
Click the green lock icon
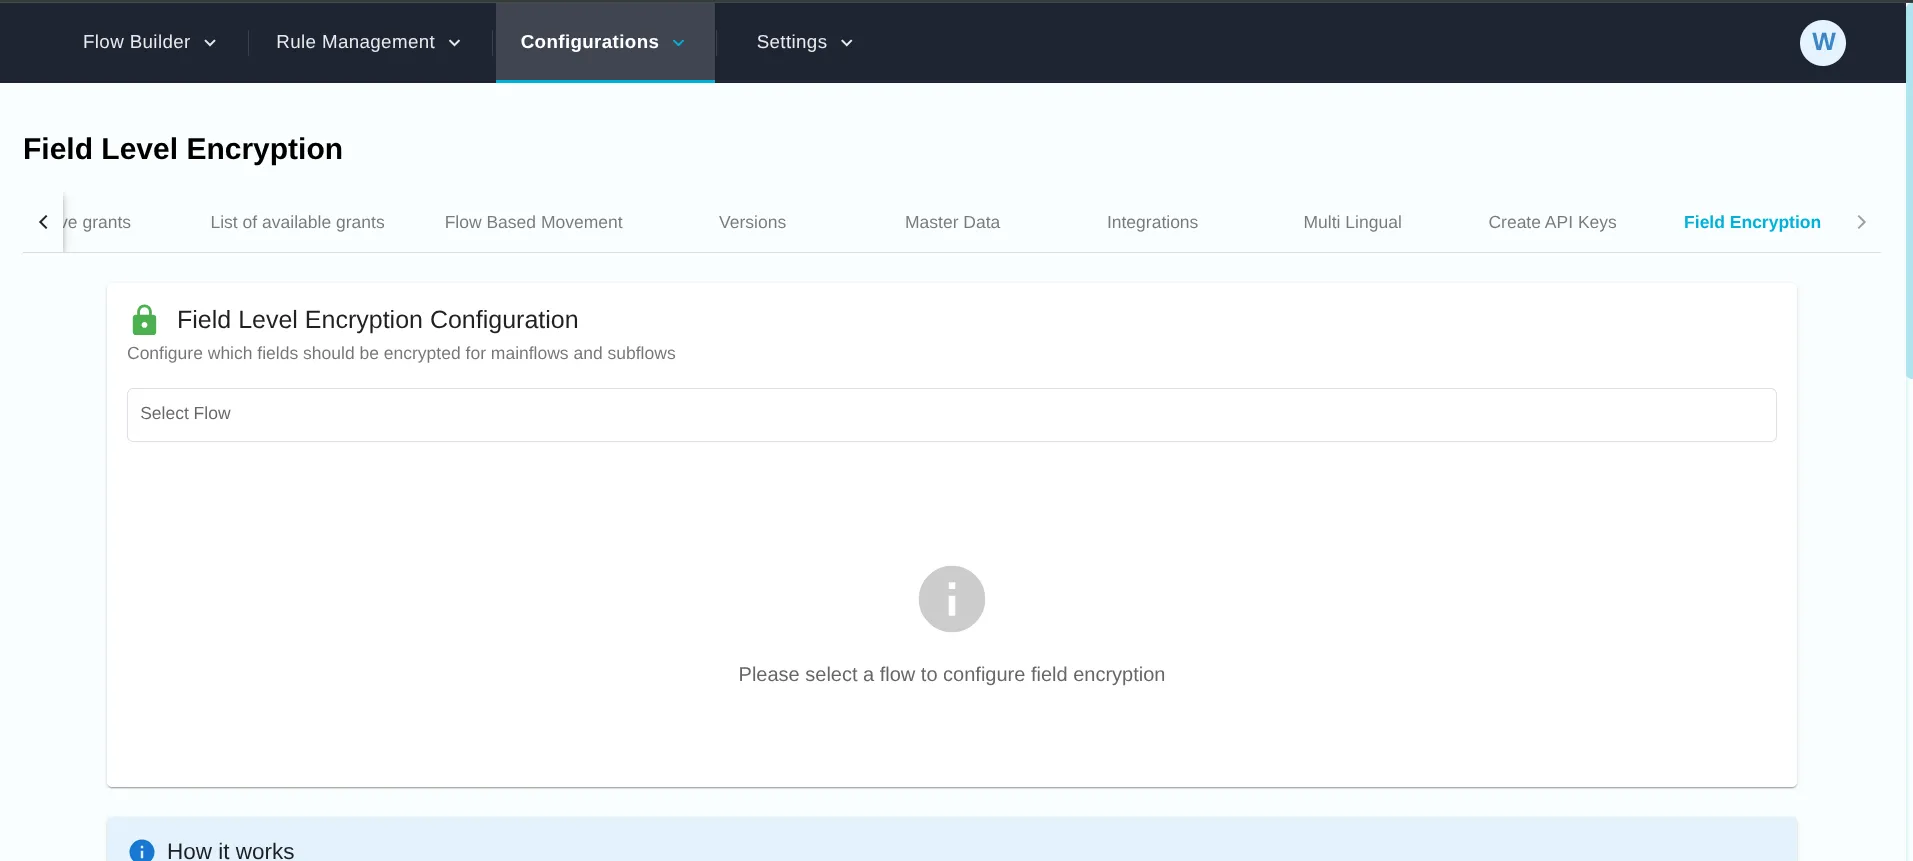[x=144, y=320]
